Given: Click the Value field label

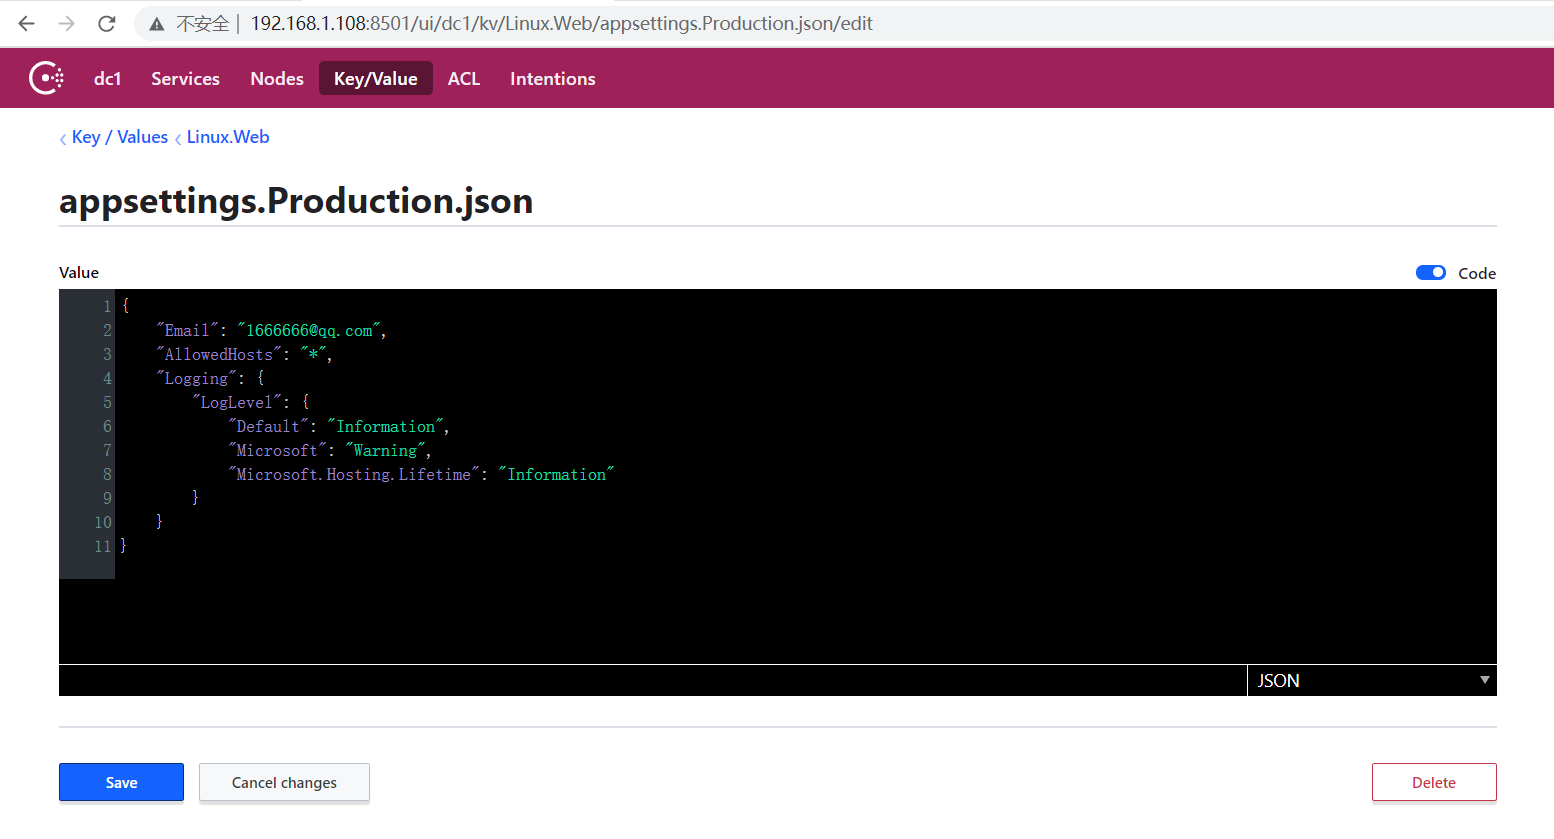Looking at the screenshot, I should (x=79, y=273).
